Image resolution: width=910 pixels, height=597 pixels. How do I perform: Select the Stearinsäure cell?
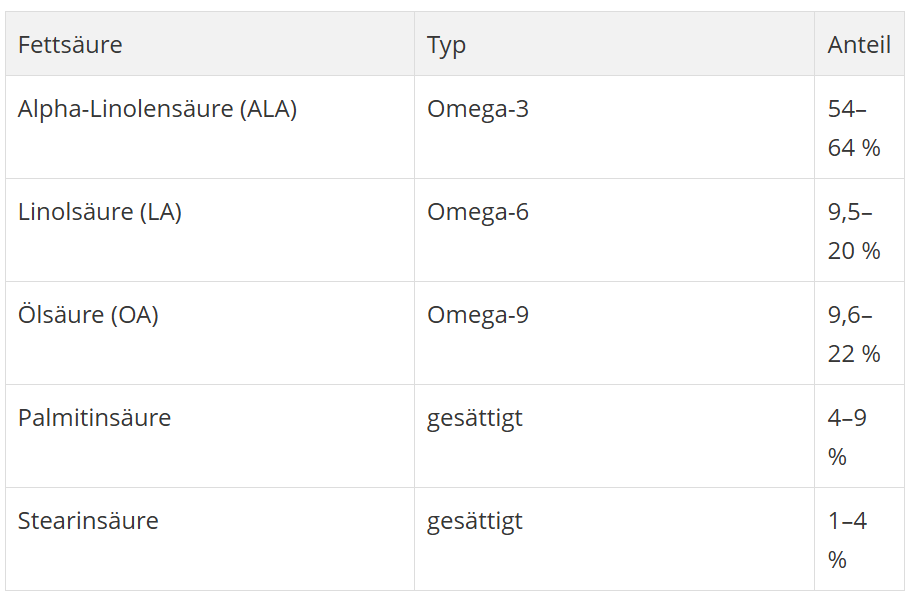[88, 520]
